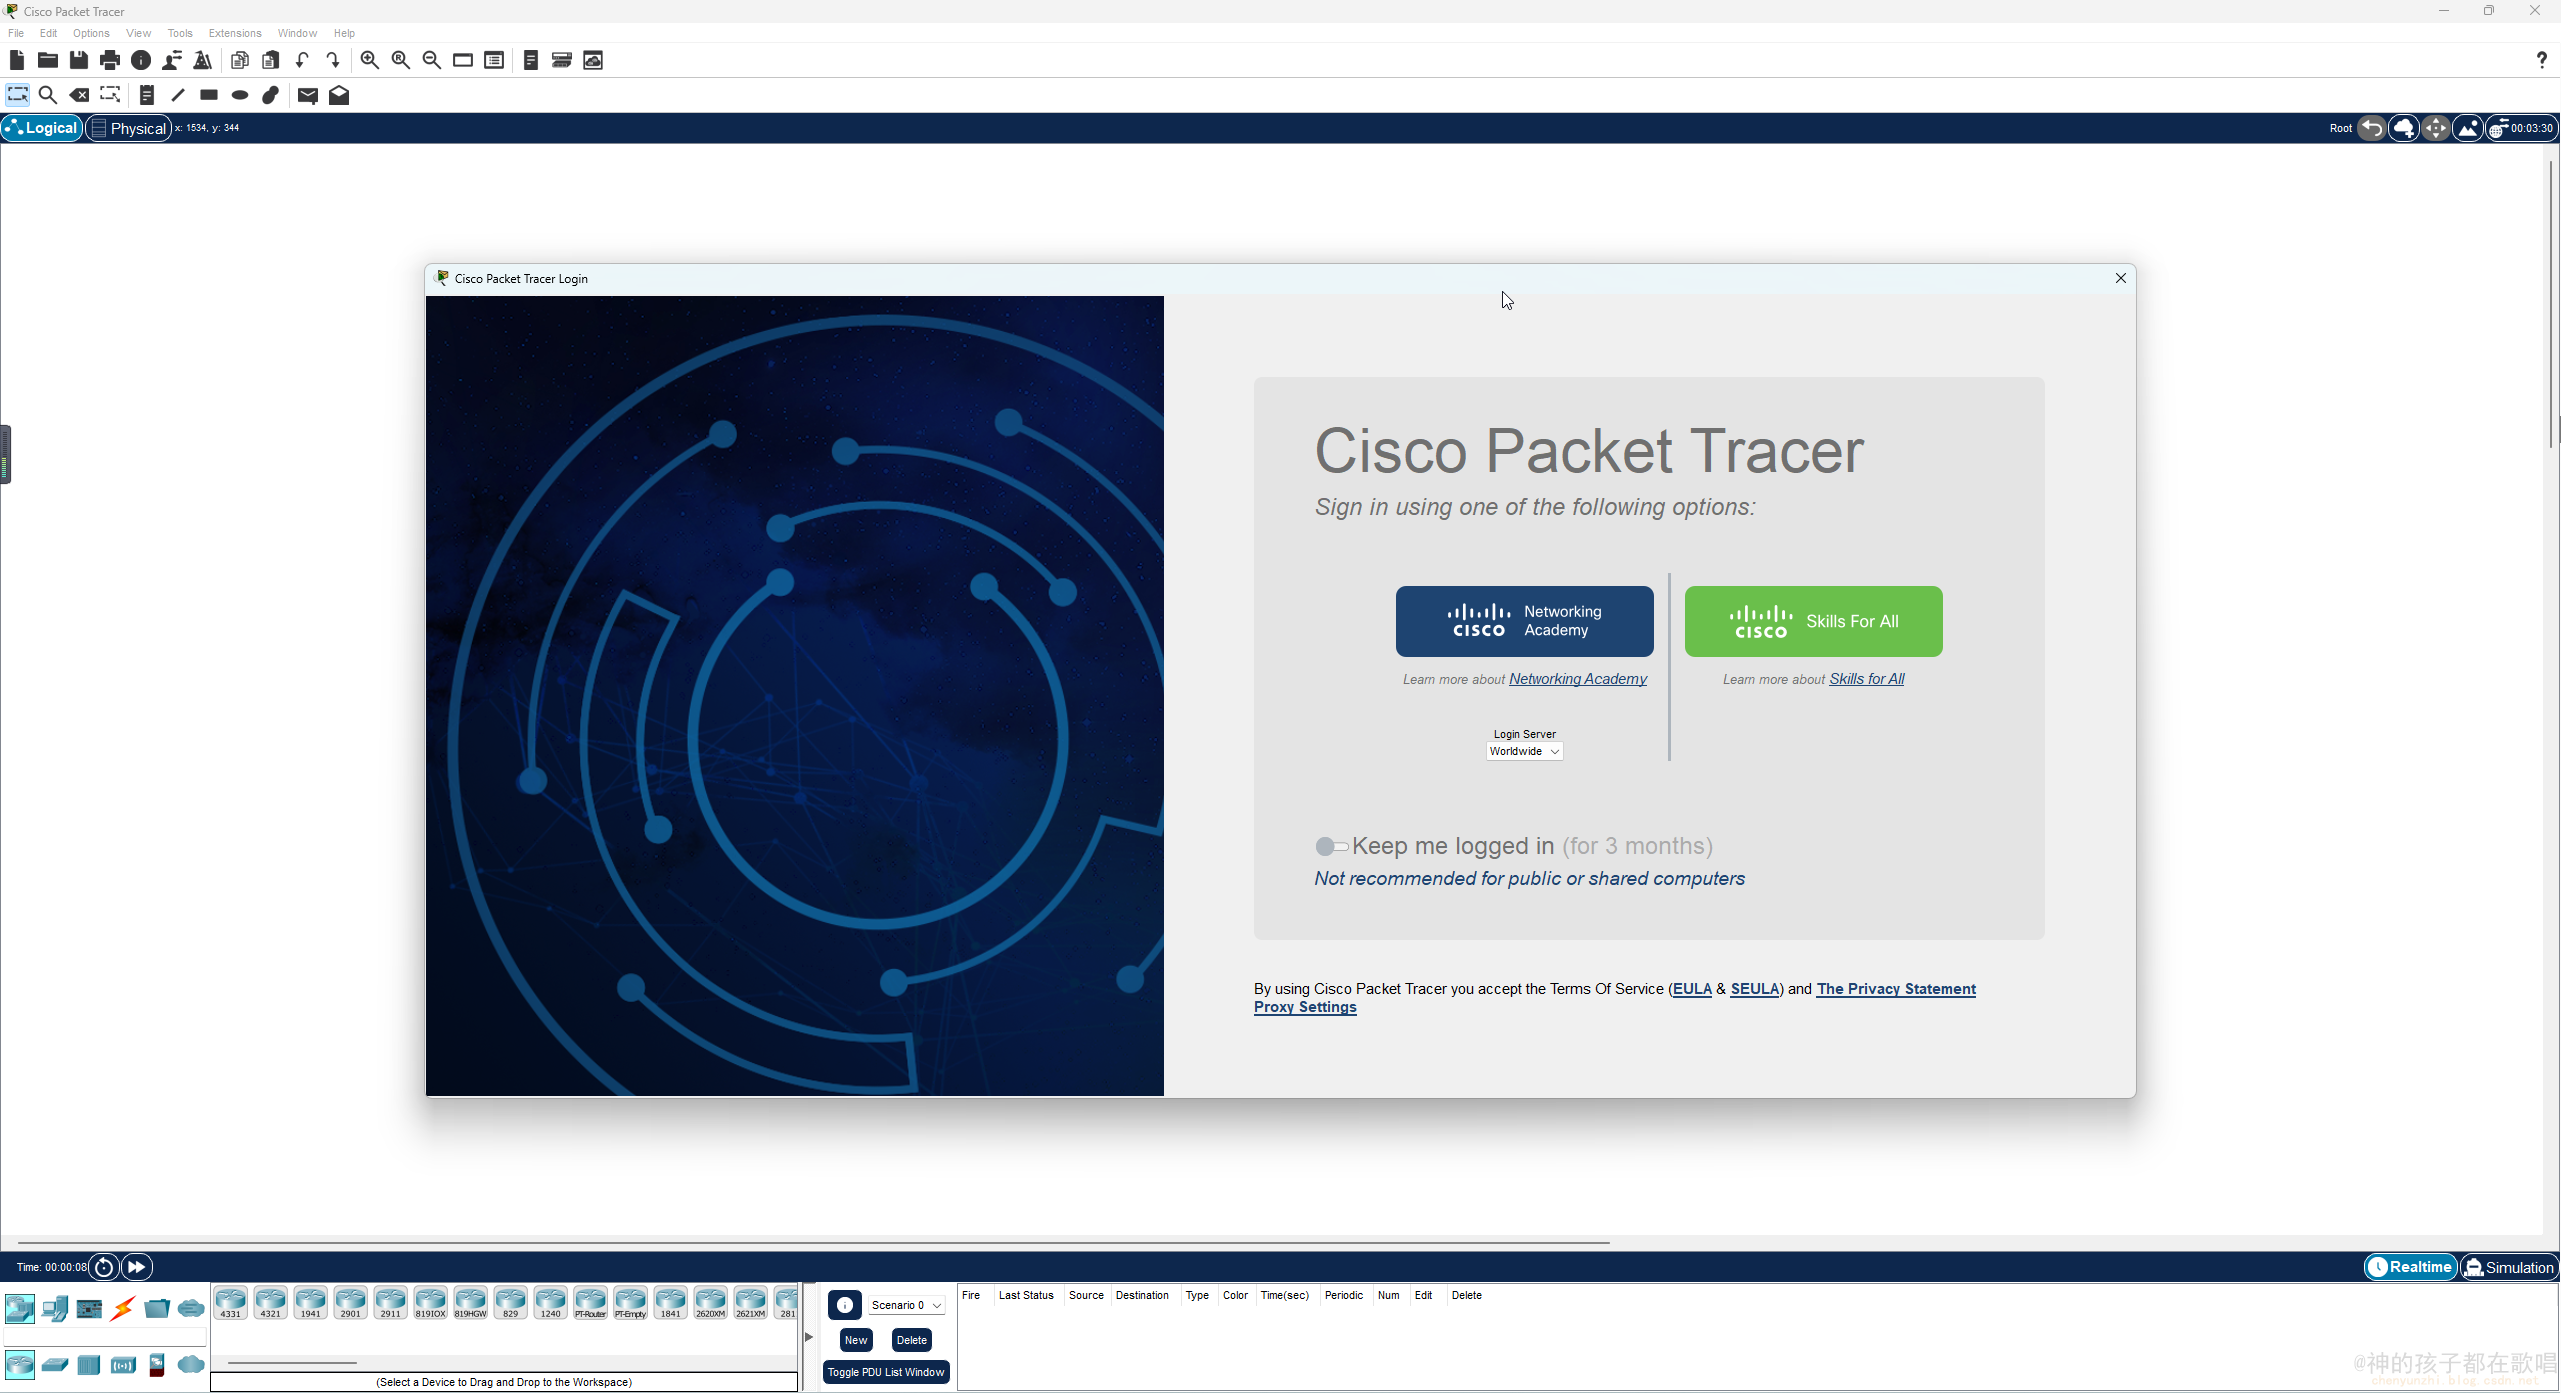The height and width of the screenshot is (1393, 2561).
Task: Select the Connections lightning bolt category
Action: tap(123, 1308)
